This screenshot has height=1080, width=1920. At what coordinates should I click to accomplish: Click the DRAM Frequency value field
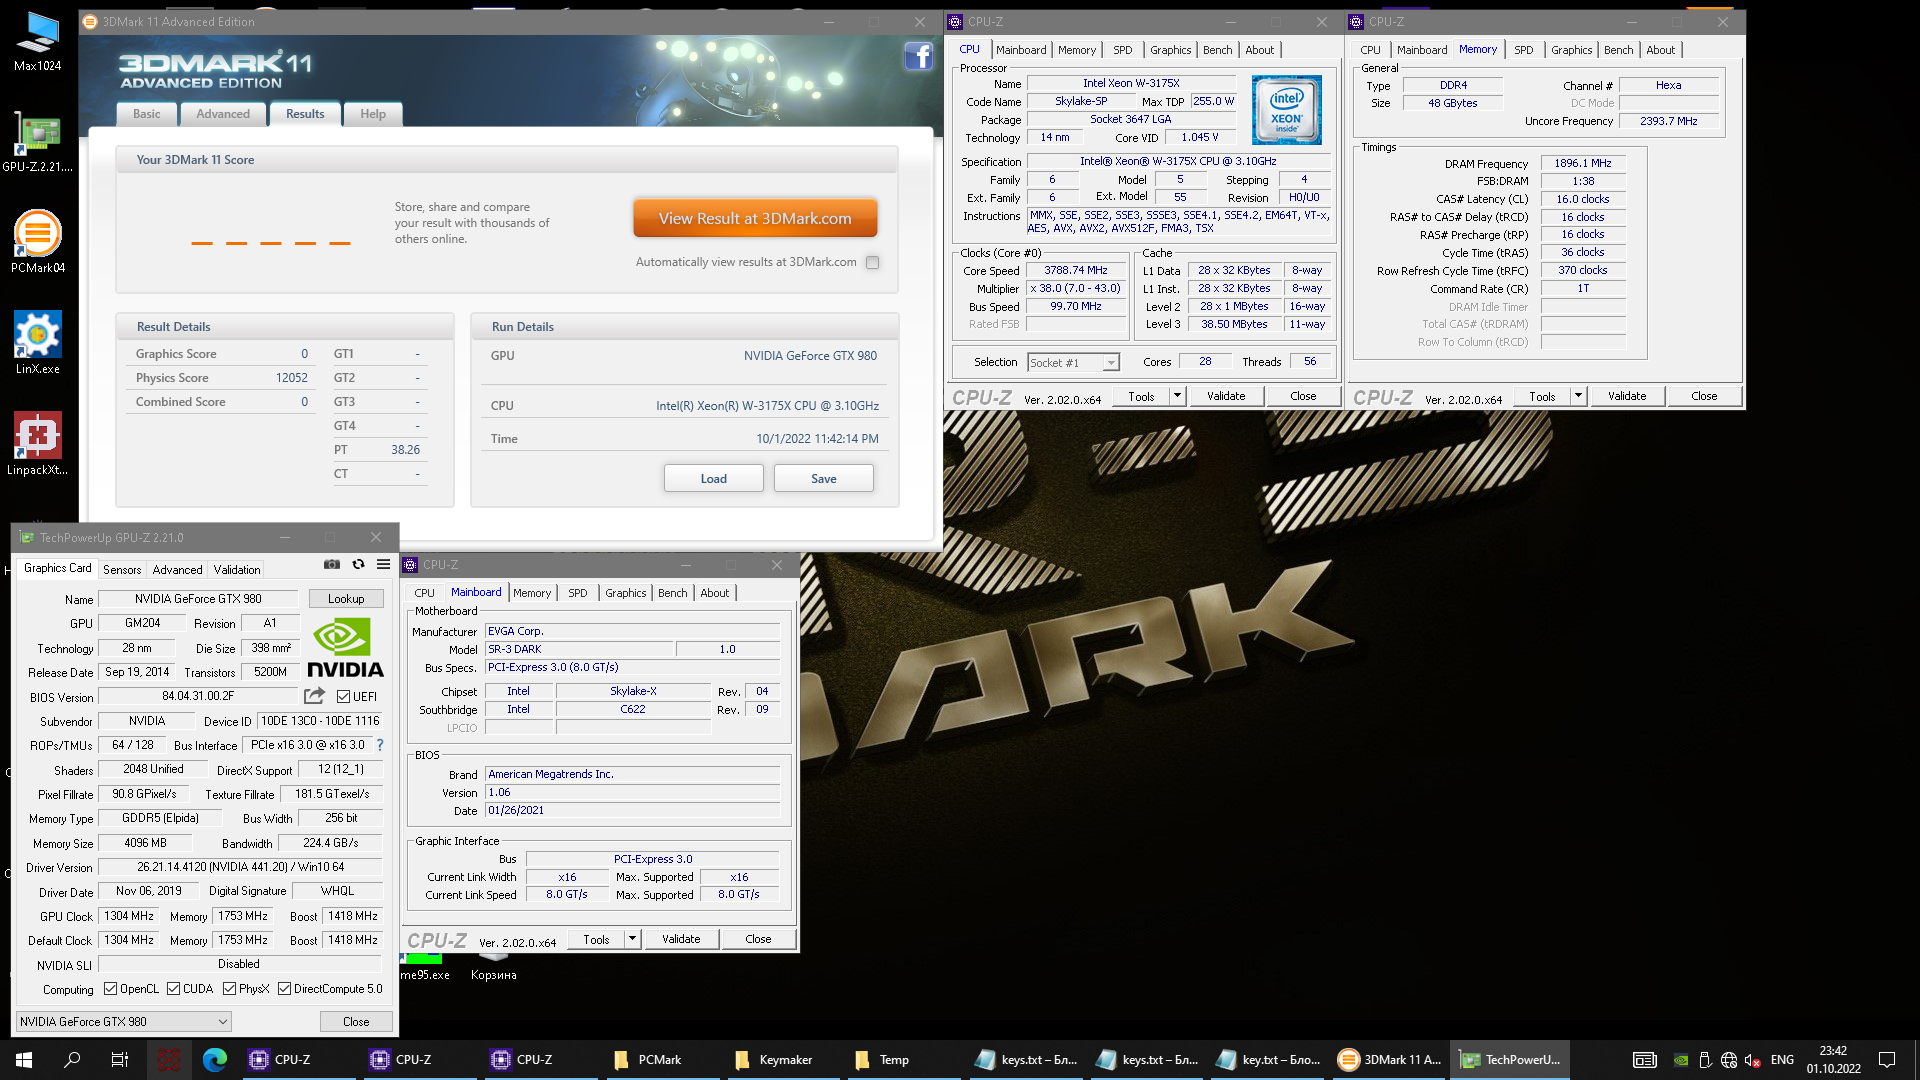point(1583,163)
